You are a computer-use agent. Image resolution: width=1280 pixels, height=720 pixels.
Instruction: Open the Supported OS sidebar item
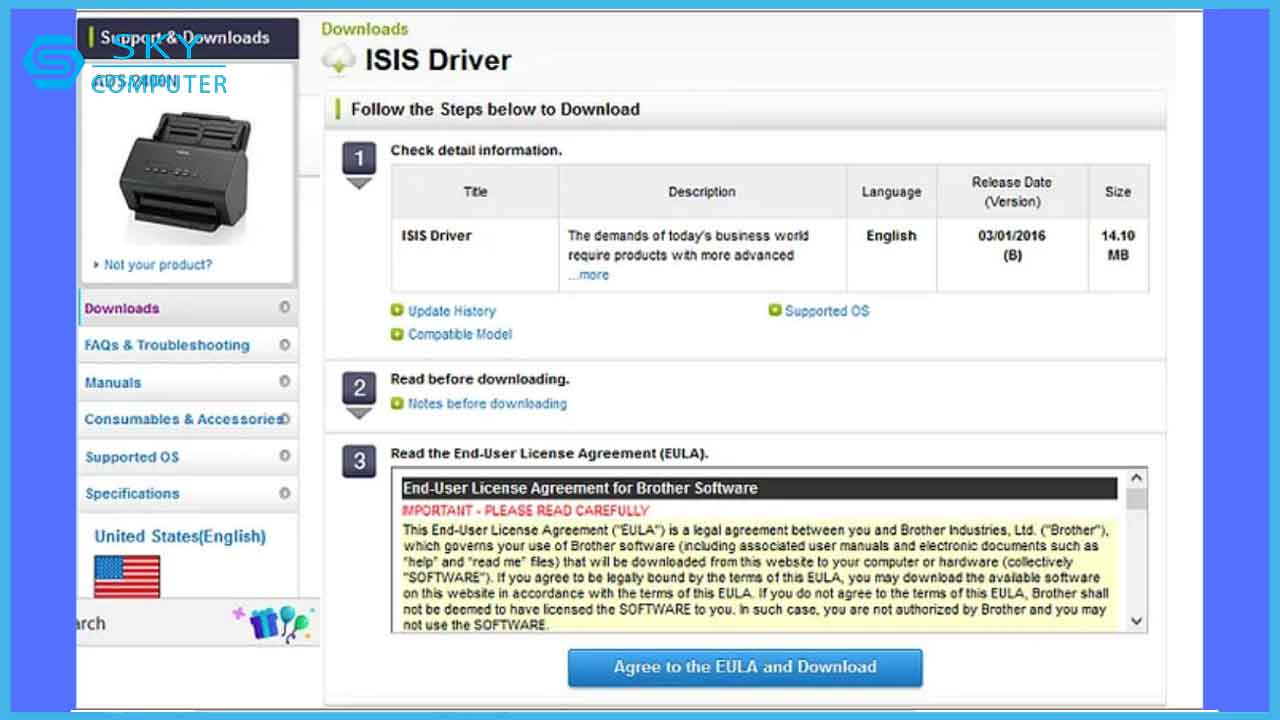pyautogui.click(x=188, y=457)
